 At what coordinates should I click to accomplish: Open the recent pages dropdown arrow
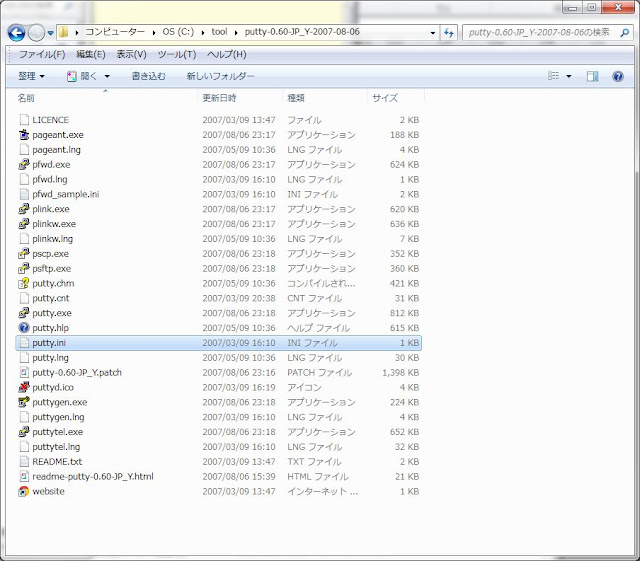pos(51,33)
